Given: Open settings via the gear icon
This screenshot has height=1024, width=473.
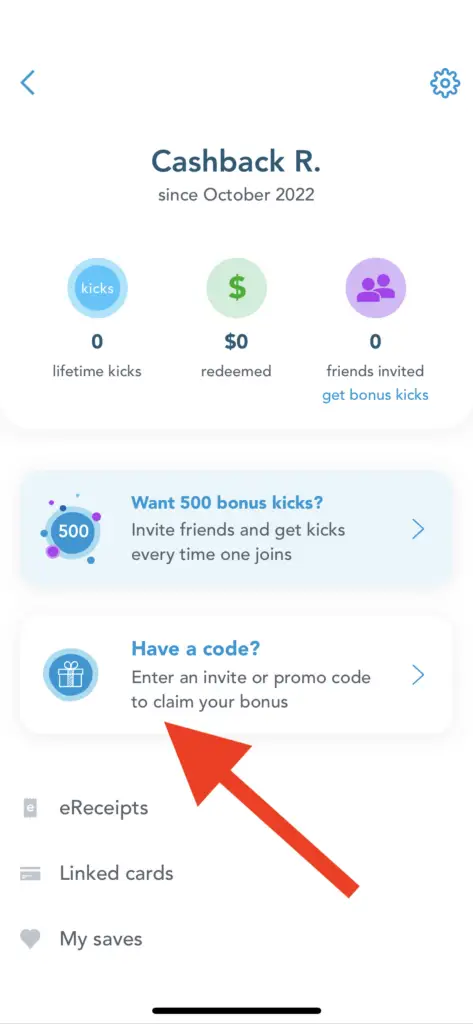Looking at the screenshot, I should click(x=444, y=84).
